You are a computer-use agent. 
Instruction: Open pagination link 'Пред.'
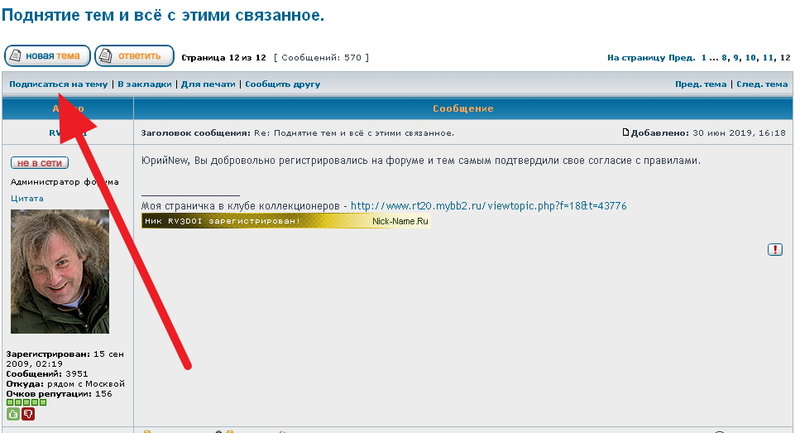(x=682, y=58)
